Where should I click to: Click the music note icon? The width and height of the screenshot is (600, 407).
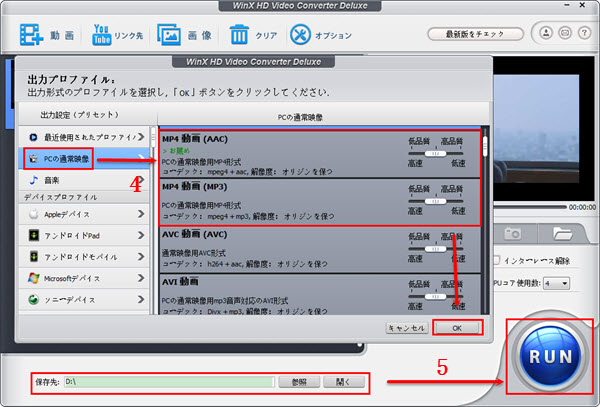pos(34,180)
